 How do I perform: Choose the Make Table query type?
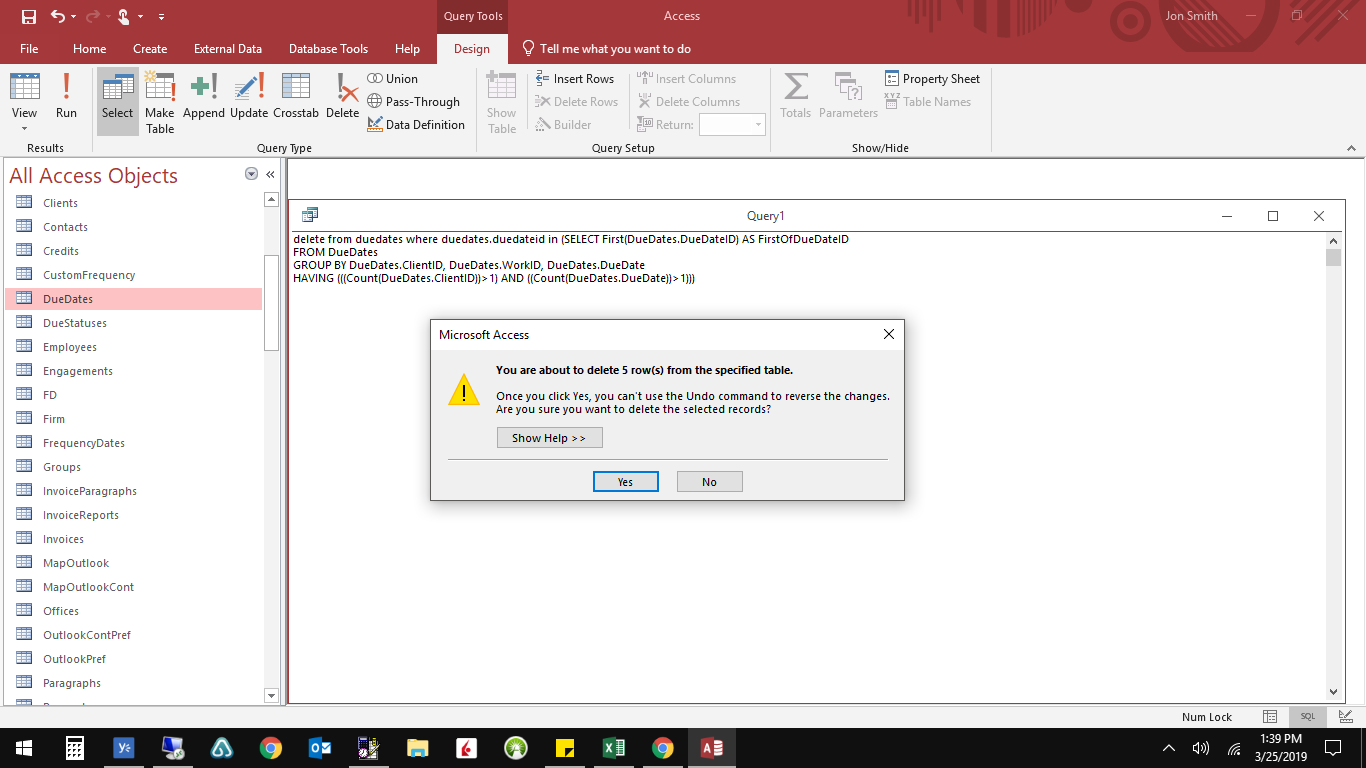160,102
